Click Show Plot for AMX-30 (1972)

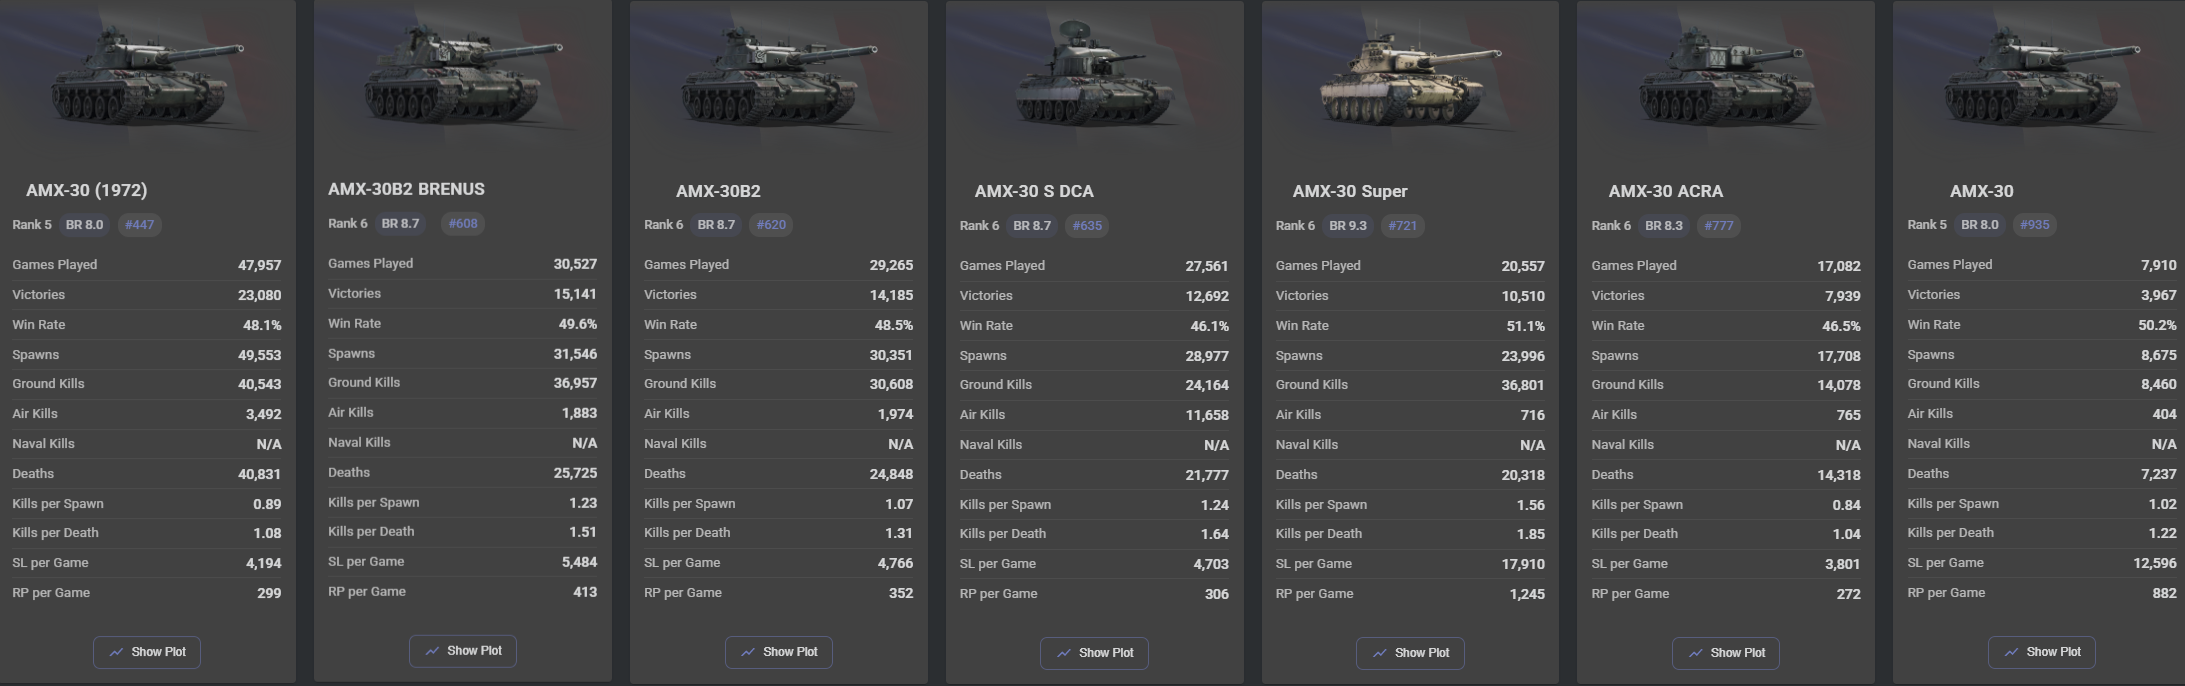[x=147, y=652]
